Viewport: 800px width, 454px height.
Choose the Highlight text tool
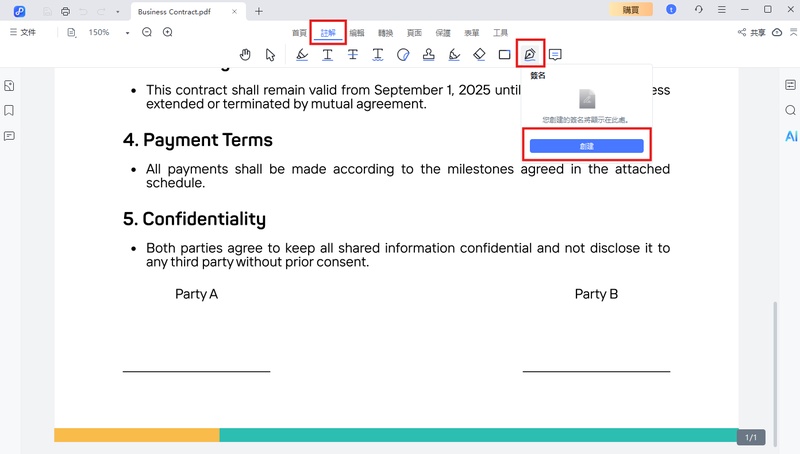tap(302, 54)
